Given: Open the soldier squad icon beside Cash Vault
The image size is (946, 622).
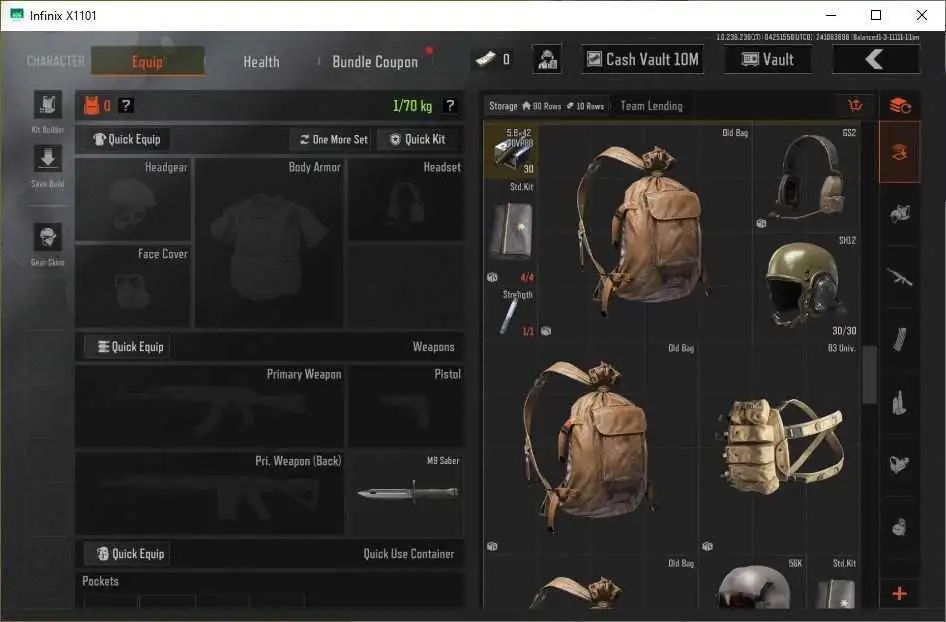Looking at the screenshot, I should point(547,59).
